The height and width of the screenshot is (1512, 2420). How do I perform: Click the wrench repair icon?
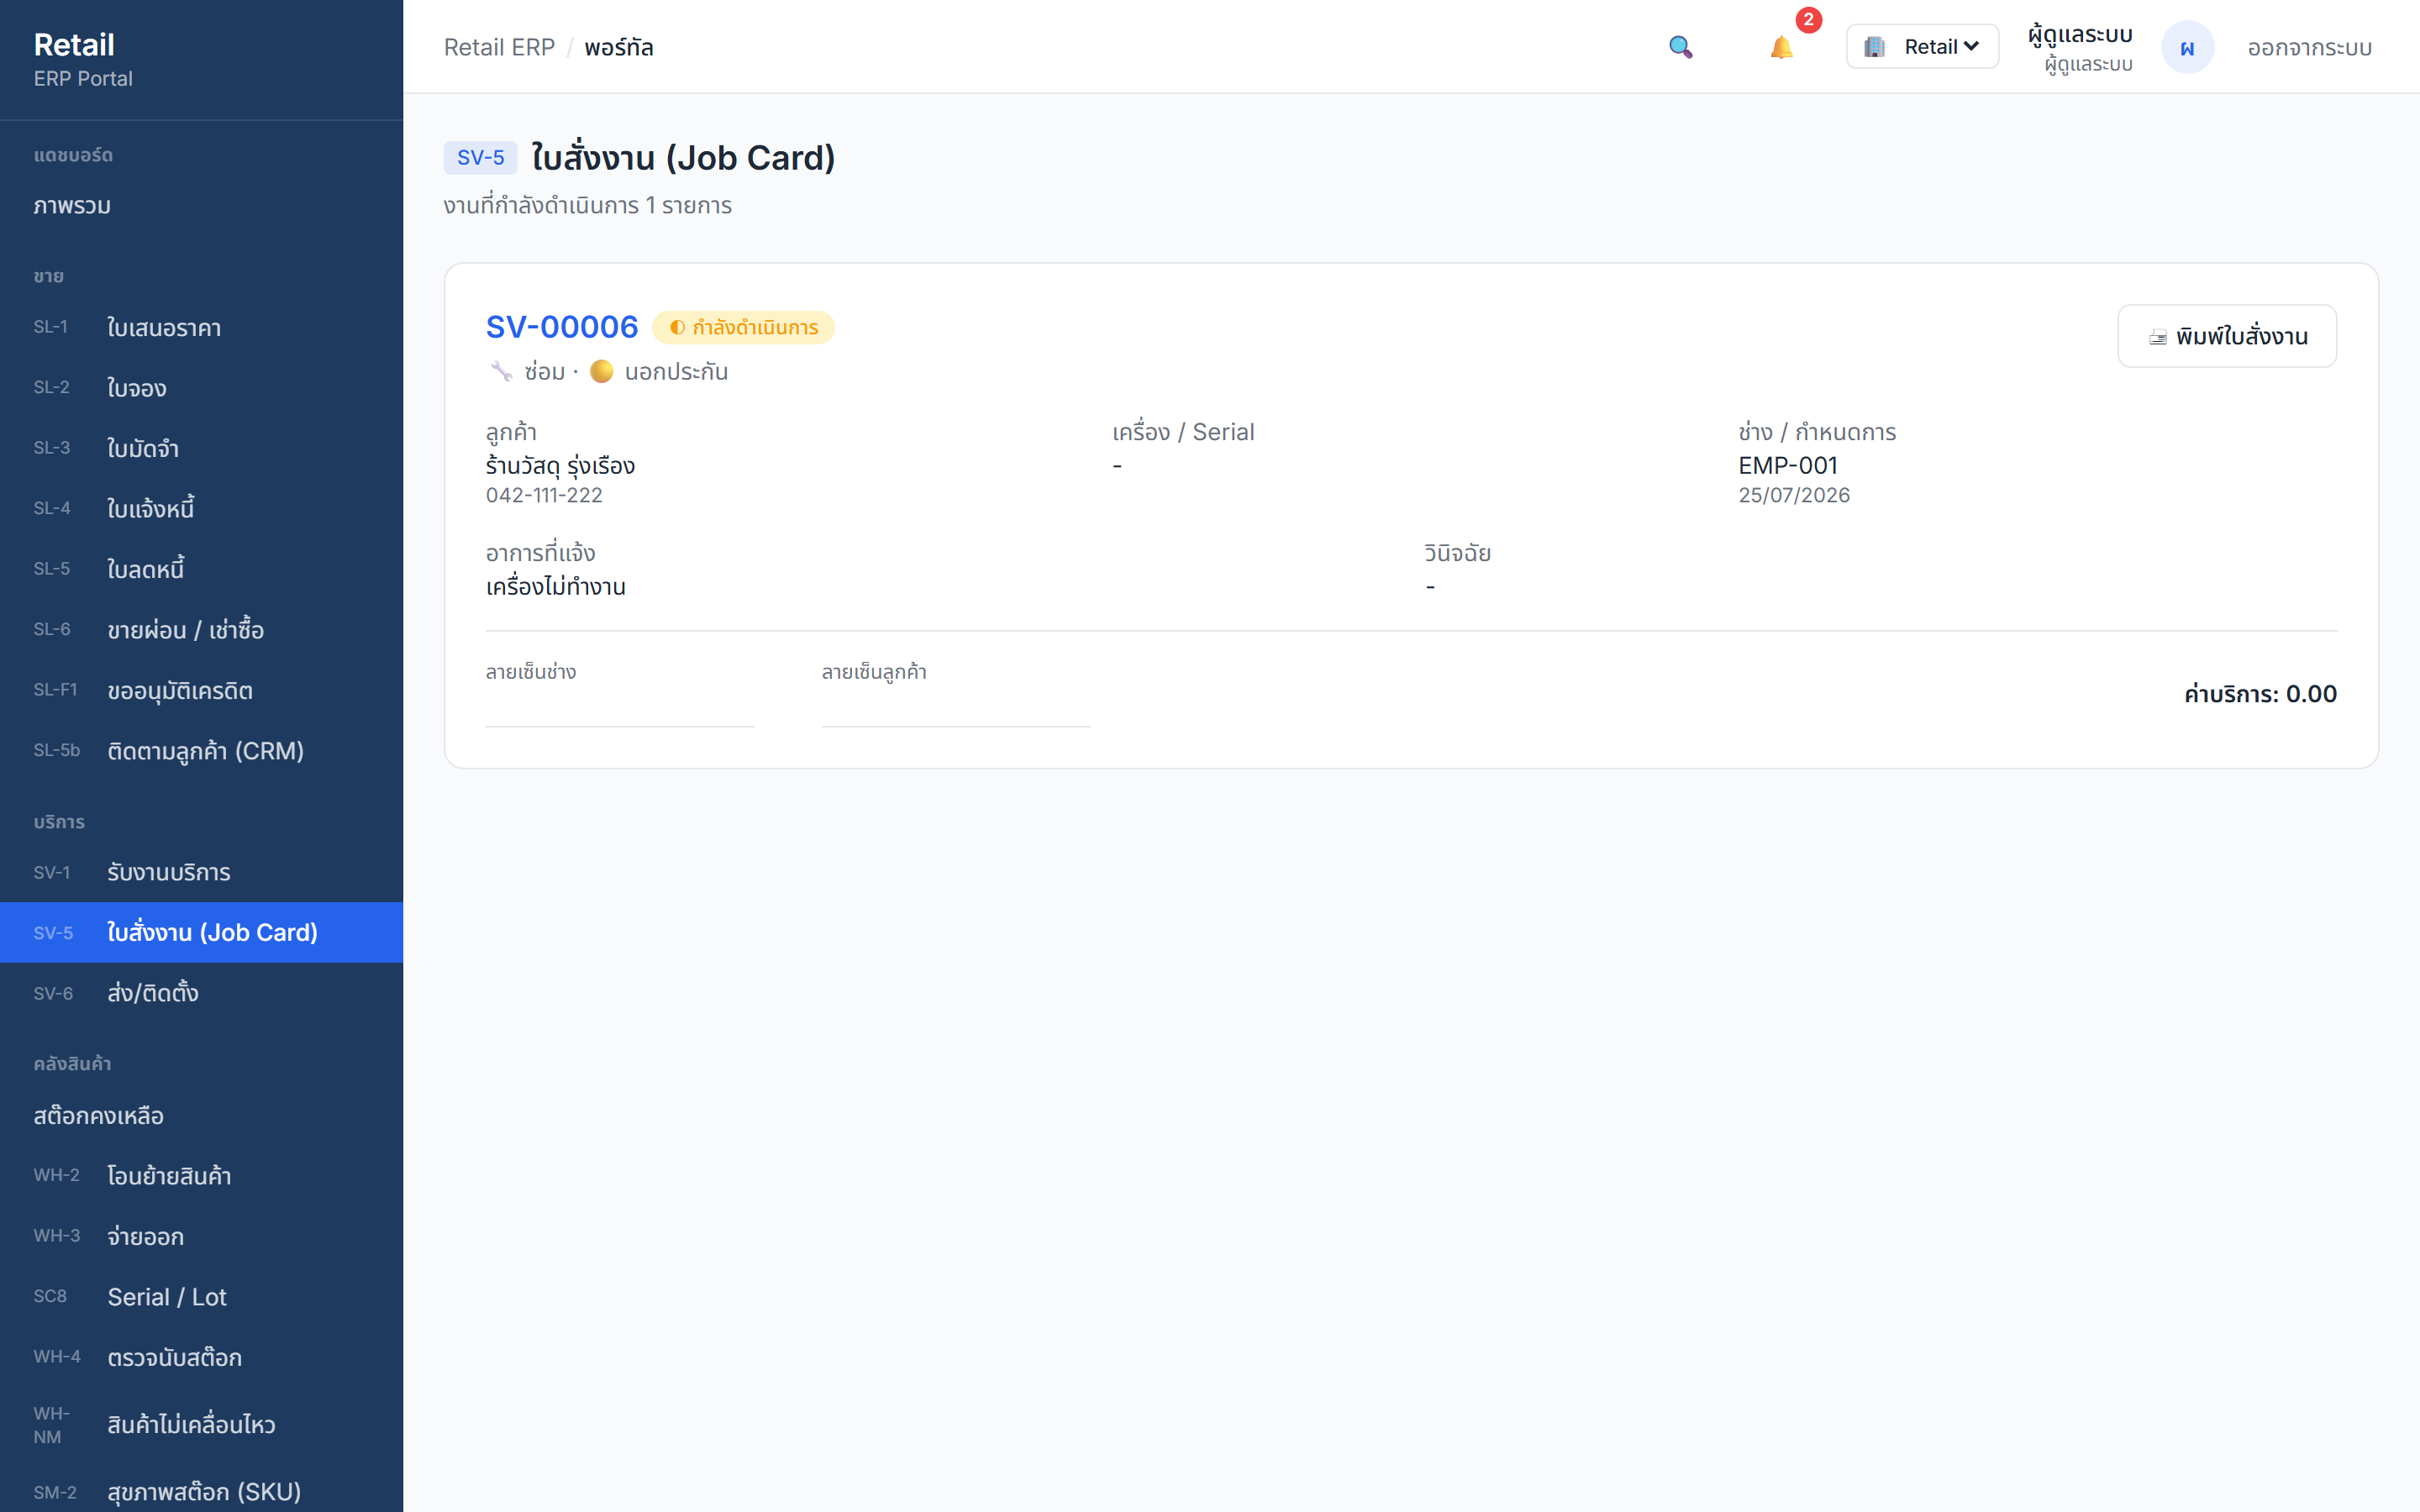(x=501, y=372)
